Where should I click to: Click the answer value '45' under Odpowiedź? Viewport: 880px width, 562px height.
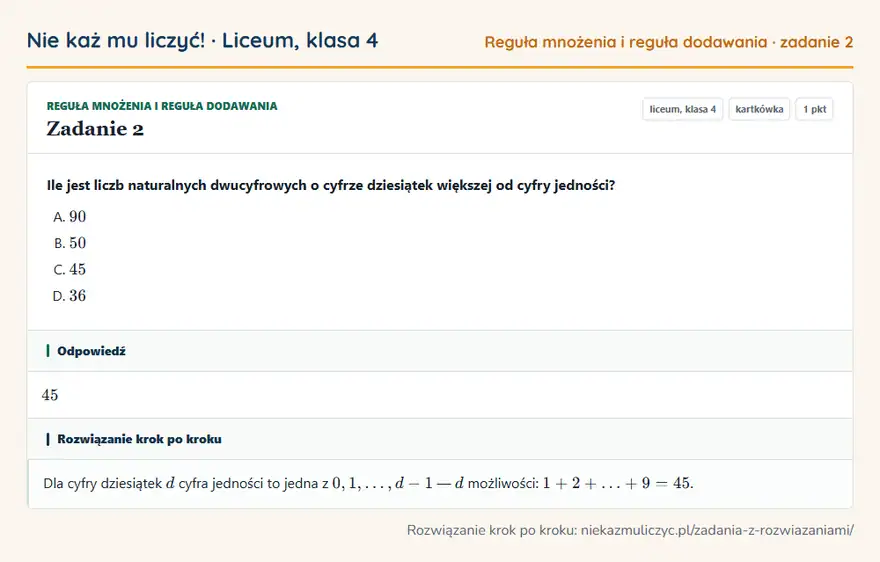click(50, 395)
